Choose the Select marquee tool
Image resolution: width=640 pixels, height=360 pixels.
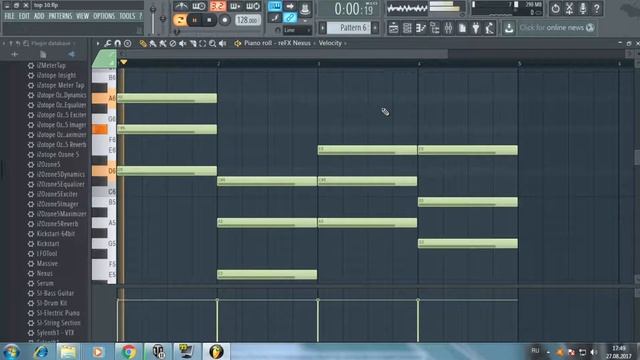click(202, 43)
